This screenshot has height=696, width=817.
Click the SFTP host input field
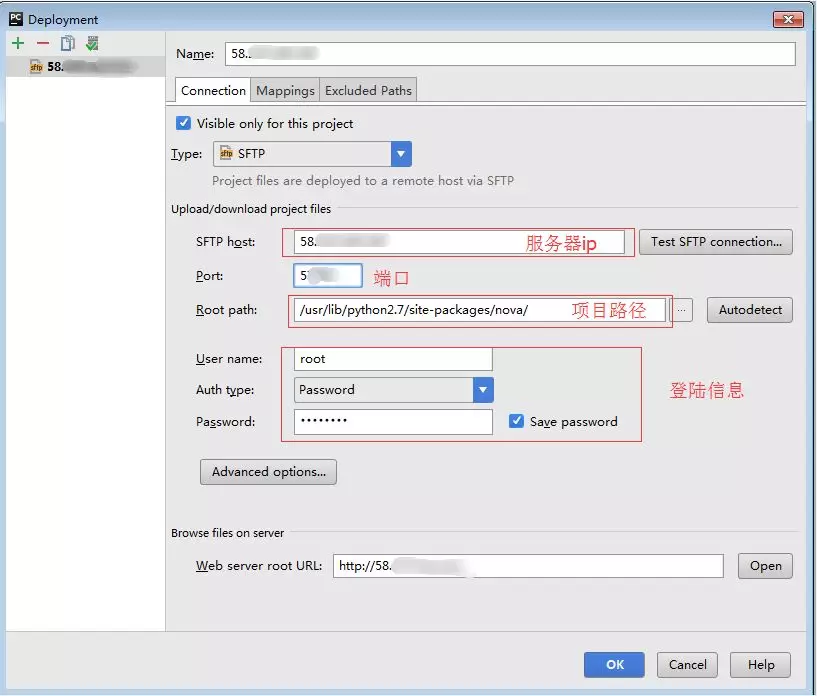coord(459,242)
